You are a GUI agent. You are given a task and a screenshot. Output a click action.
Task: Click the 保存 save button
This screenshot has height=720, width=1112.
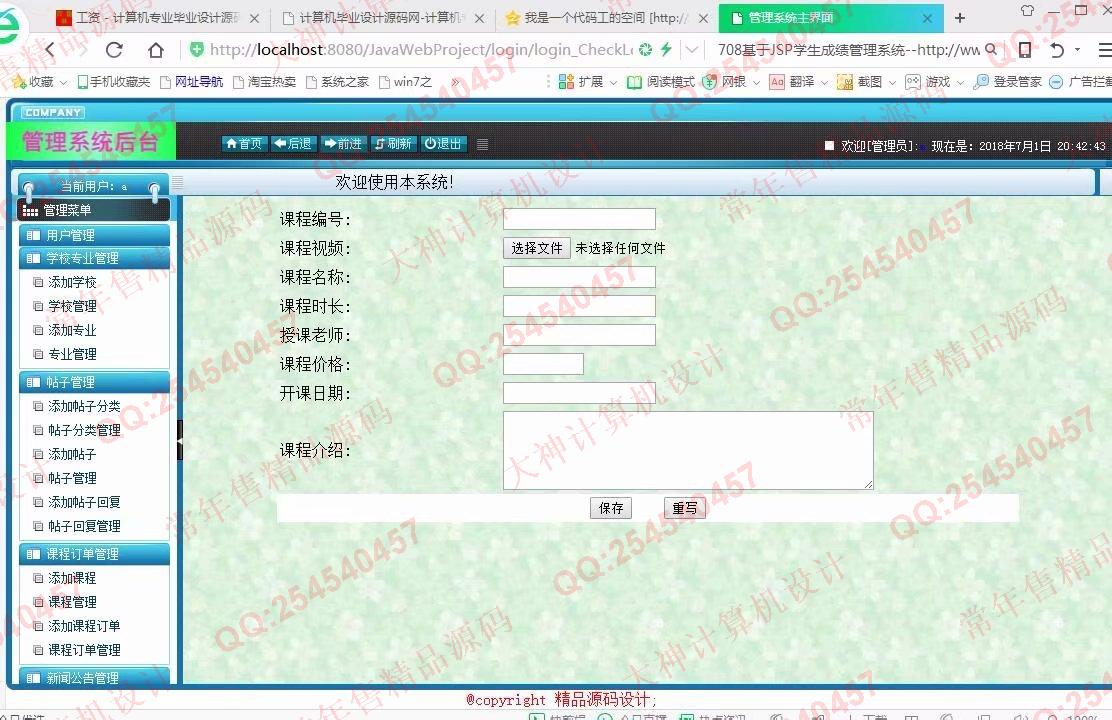pyautogui.click(x=610, y=508)
